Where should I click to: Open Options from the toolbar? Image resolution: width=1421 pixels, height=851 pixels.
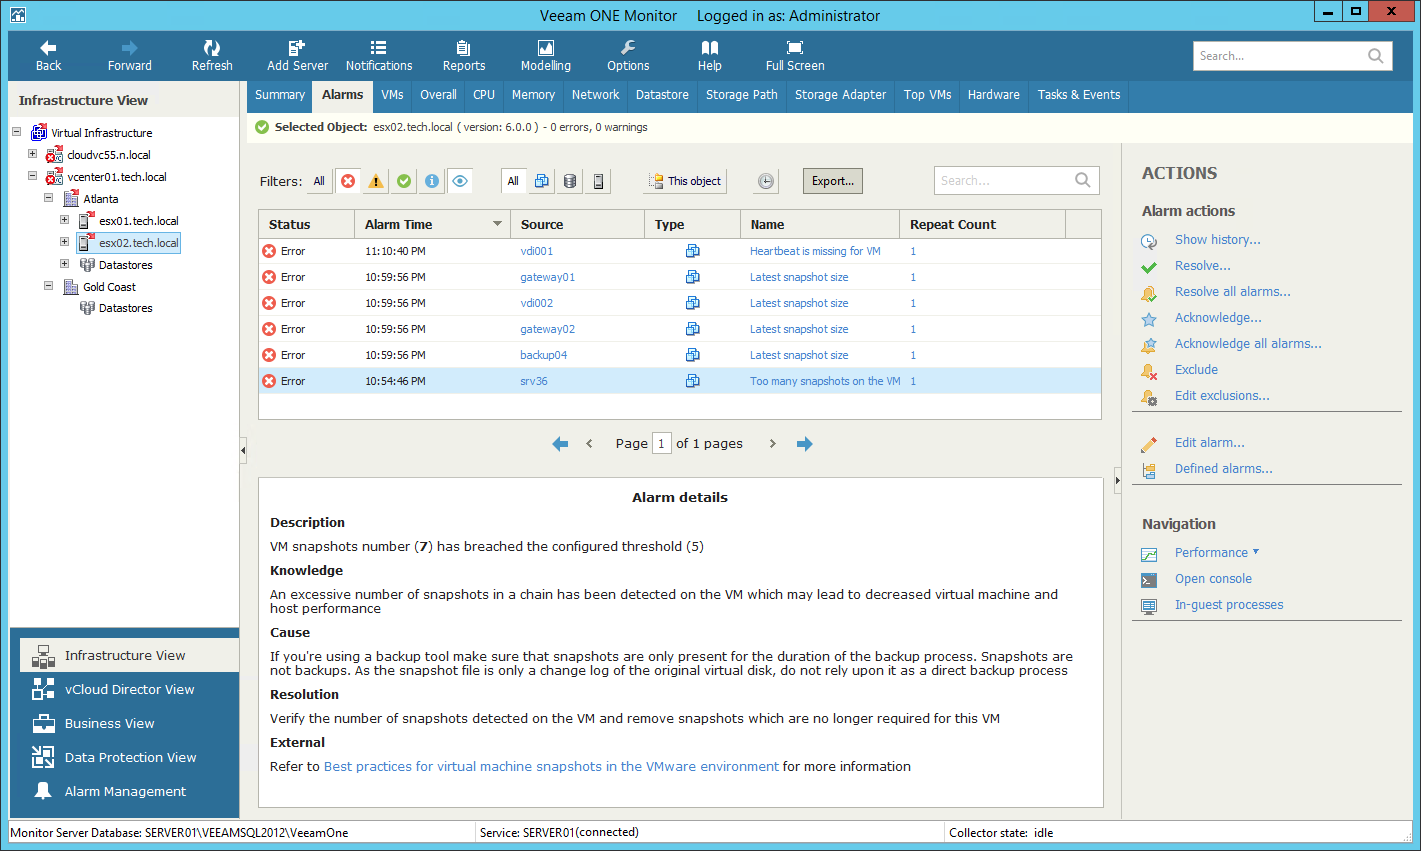click(x=628, y=56)
